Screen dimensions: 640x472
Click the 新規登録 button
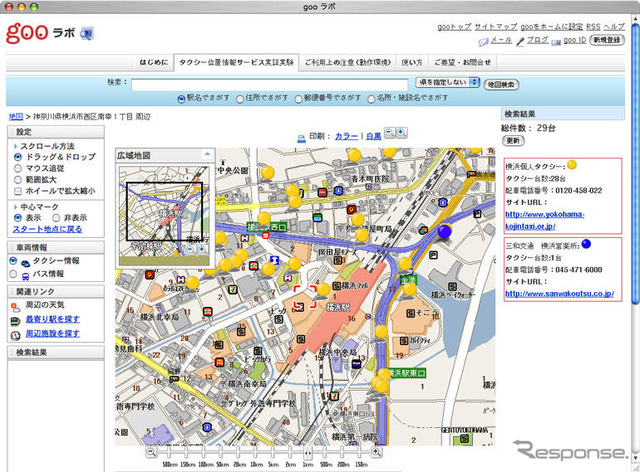607,40
